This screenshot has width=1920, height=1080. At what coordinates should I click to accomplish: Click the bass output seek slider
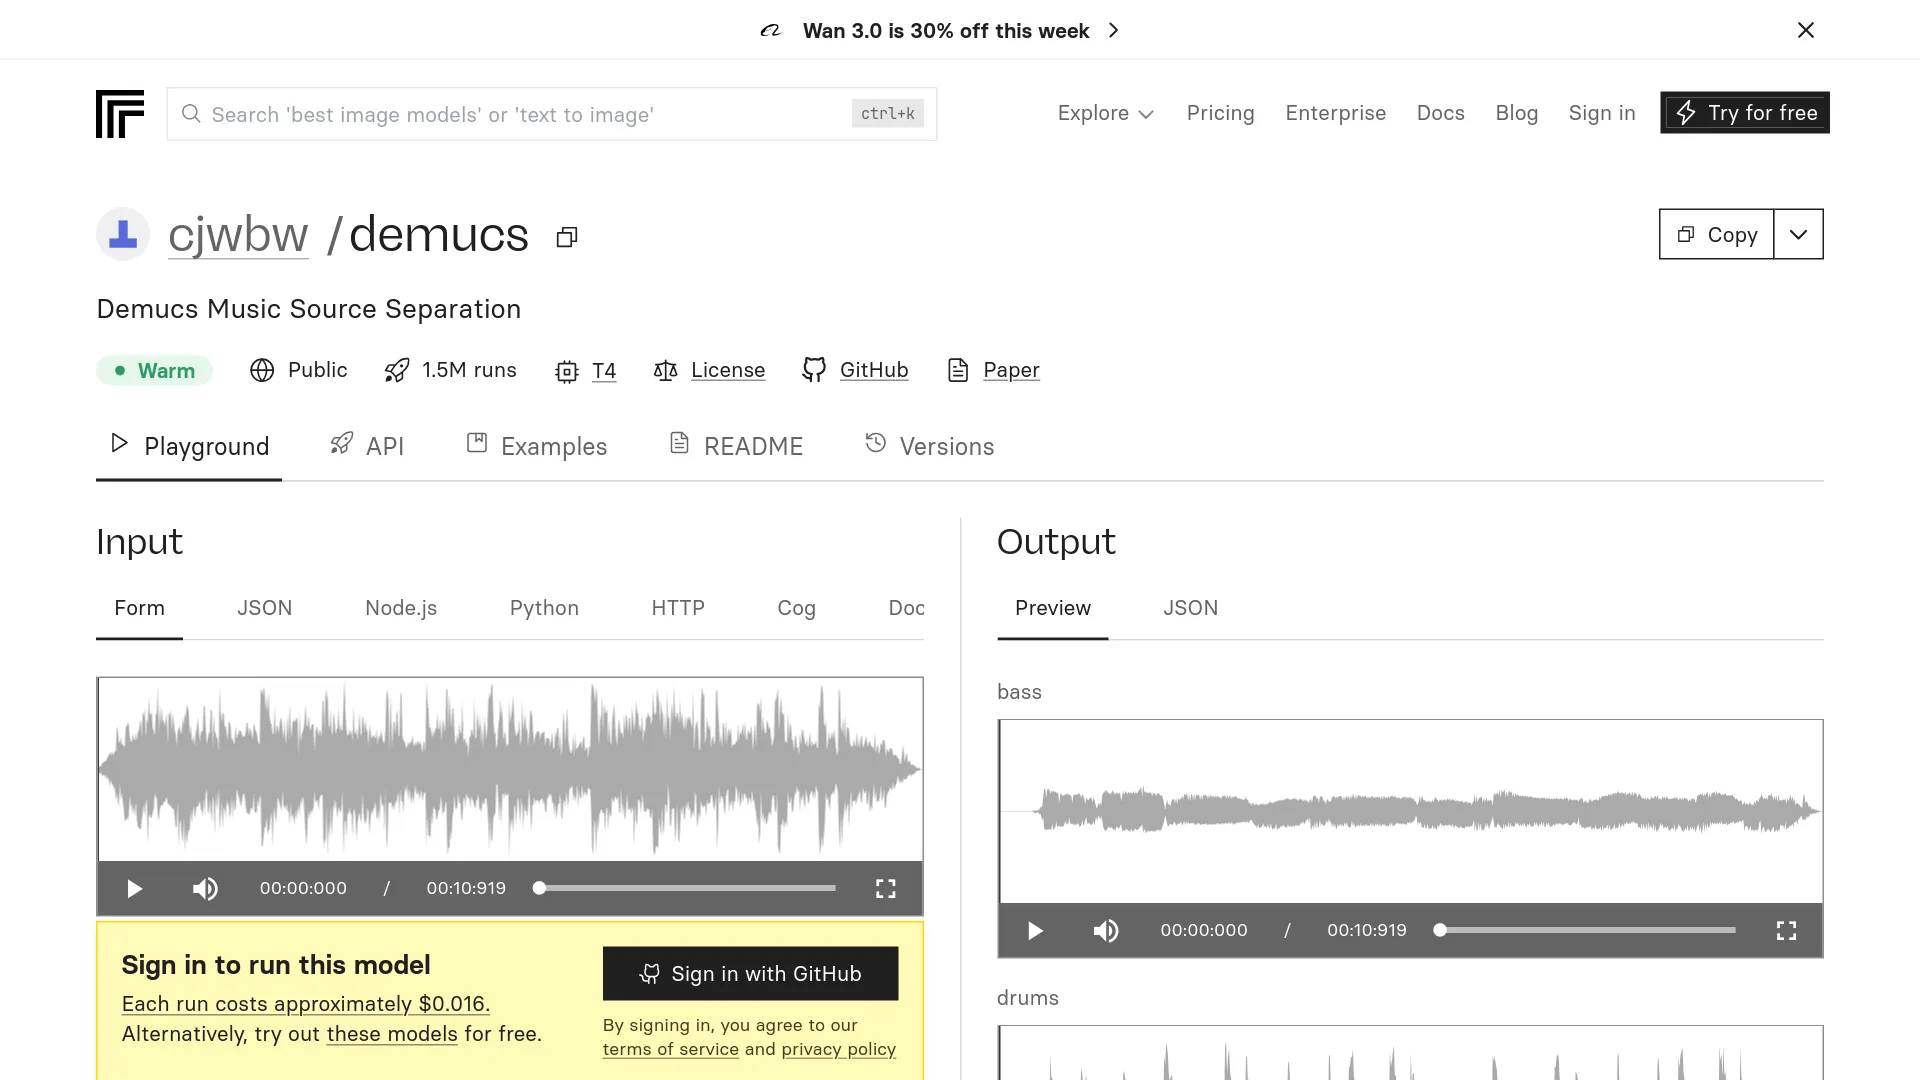pos(1586,930)
